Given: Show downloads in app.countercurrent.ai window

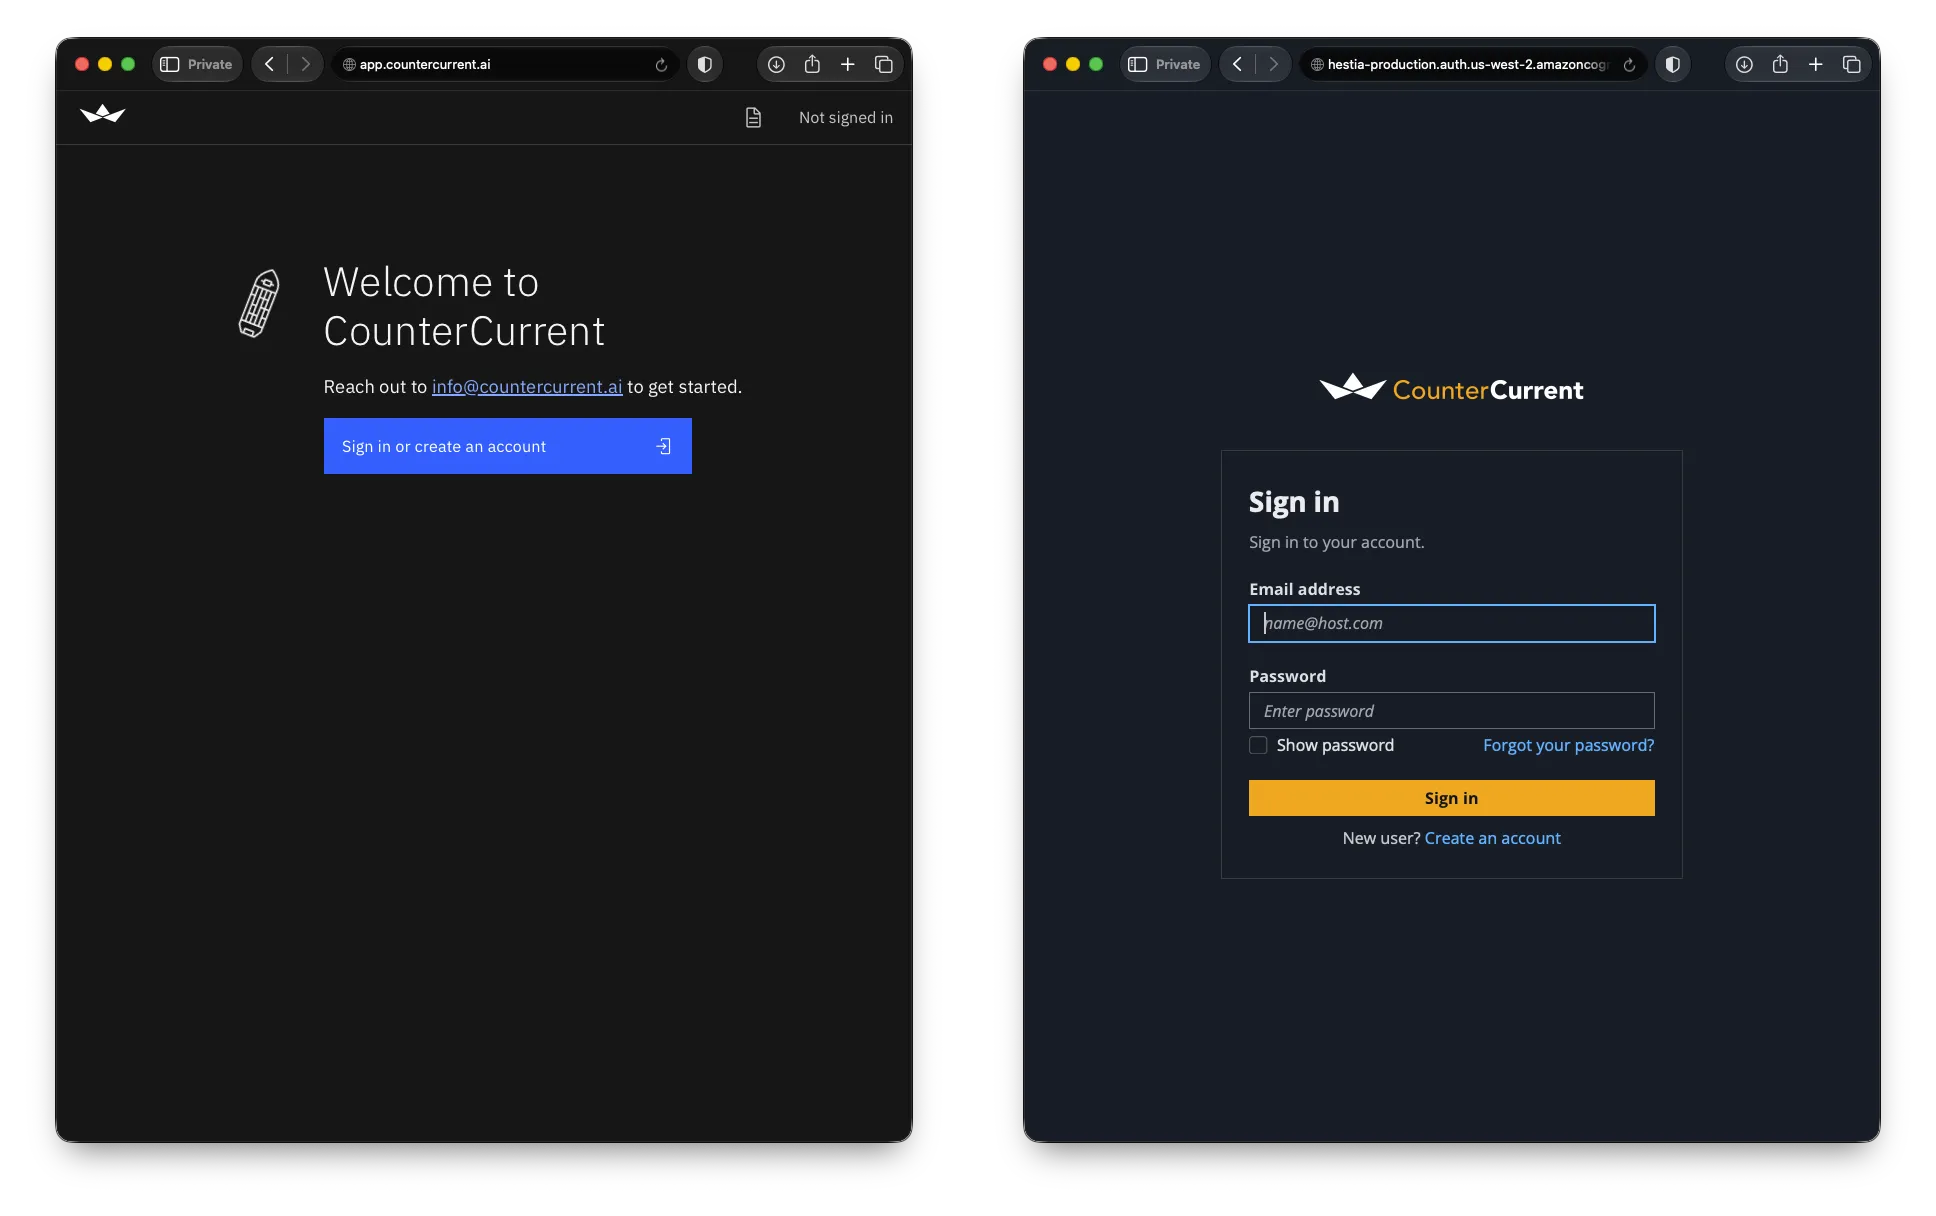Looking at the screenshot, I should point(776,64).
